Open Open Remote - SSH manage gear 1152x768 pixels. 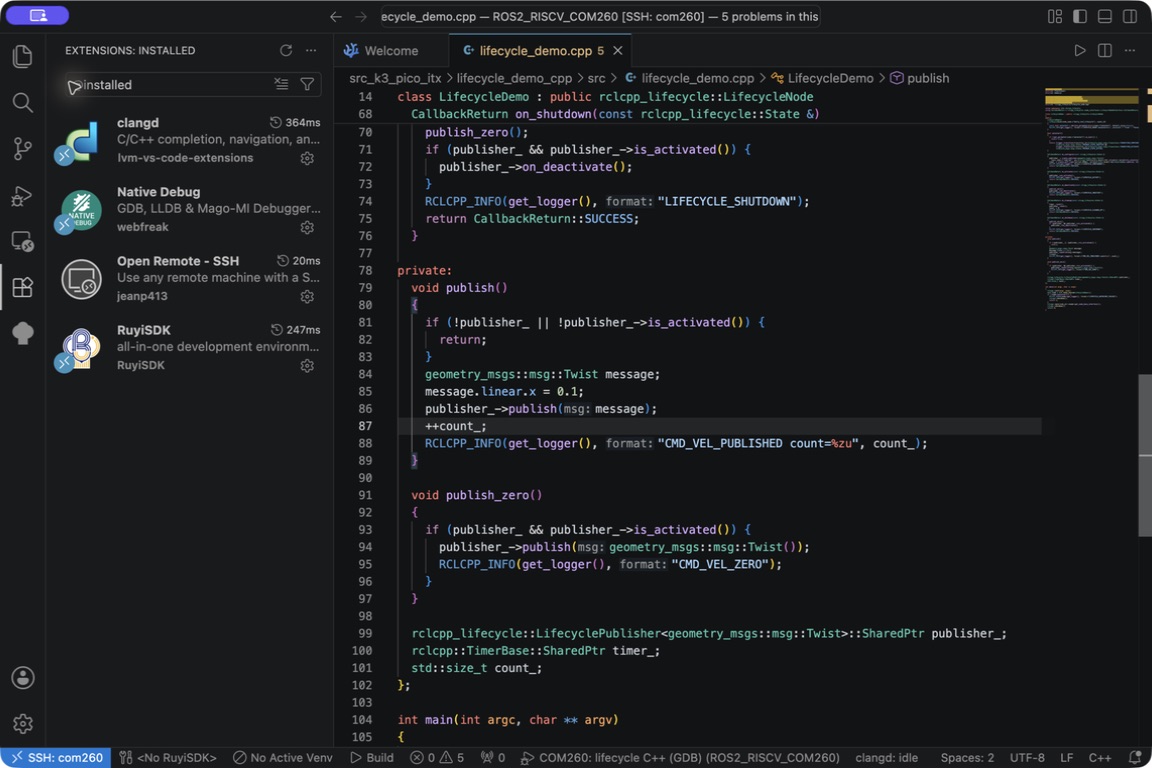[307, 296]
